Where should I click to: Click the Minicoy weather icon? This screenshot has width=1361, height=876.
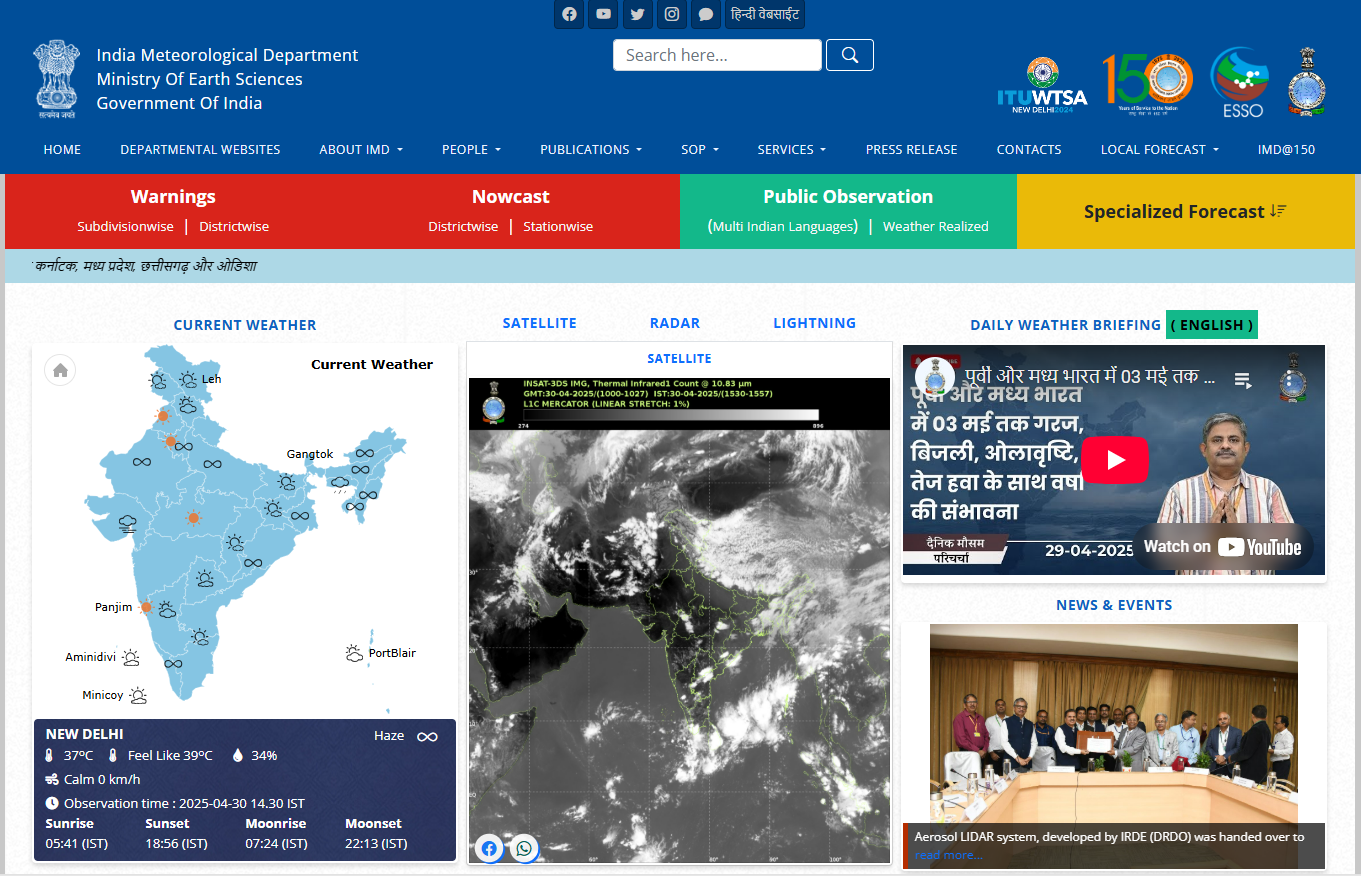[138, 695]
